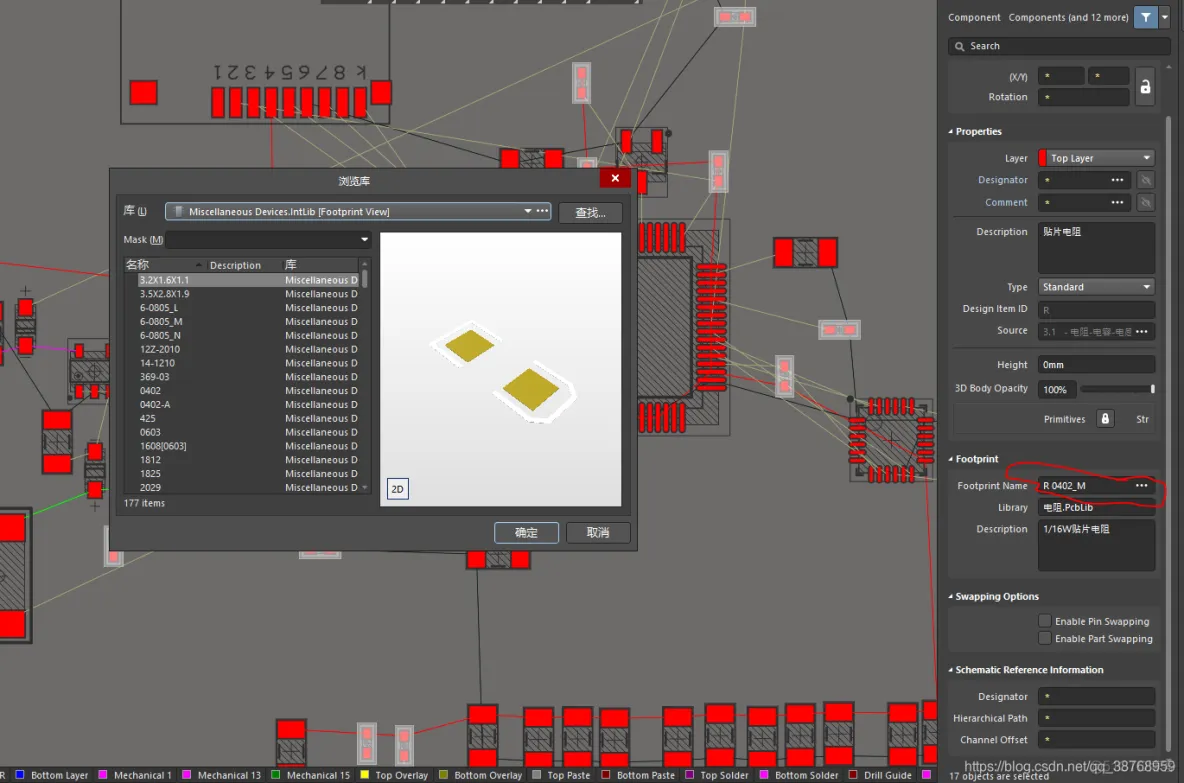This screenshot has width=1184, height=783.
Task: Click the Description column header in the library list
Action: (x=243, y=265)
